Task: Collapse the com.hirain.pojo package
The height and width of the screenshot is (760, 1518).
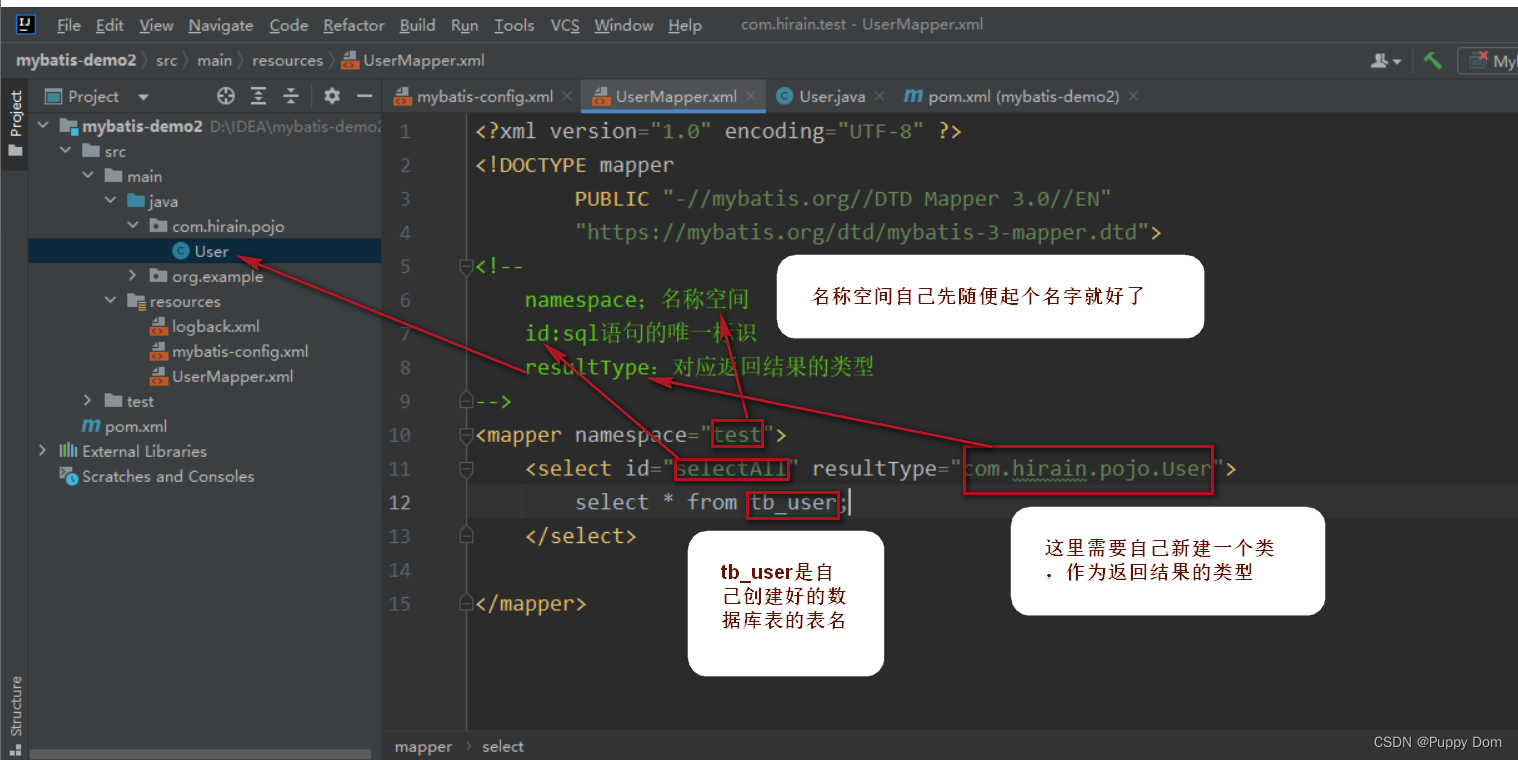Action: tap(133, 226)
